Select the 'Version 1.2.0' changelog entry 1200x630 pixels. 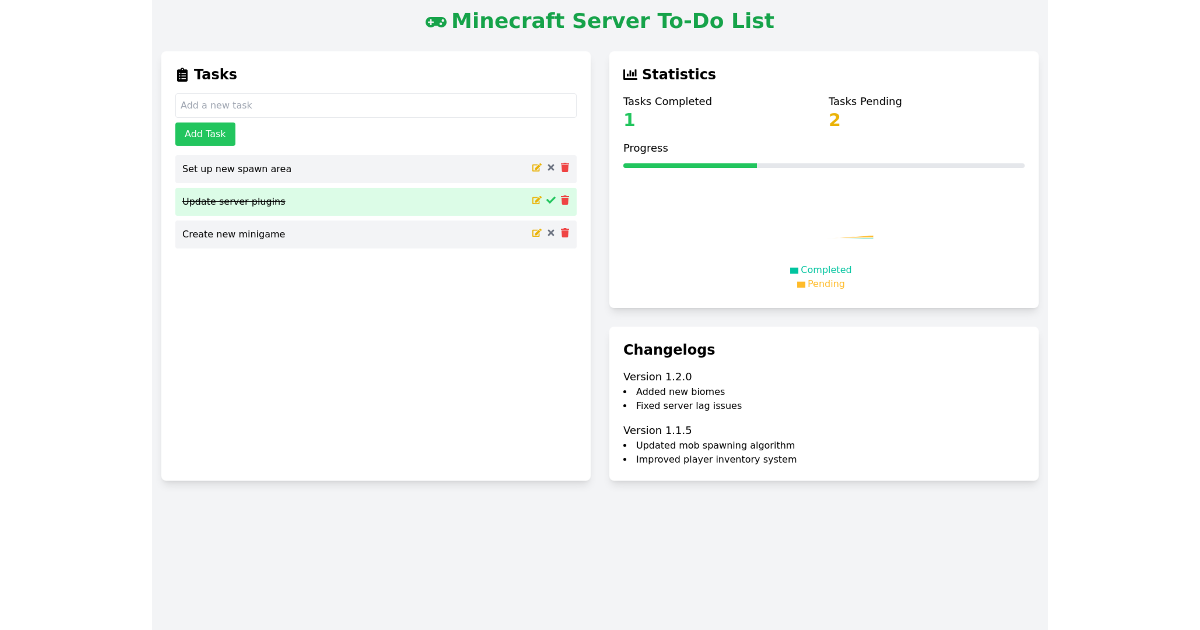[657, 376]
